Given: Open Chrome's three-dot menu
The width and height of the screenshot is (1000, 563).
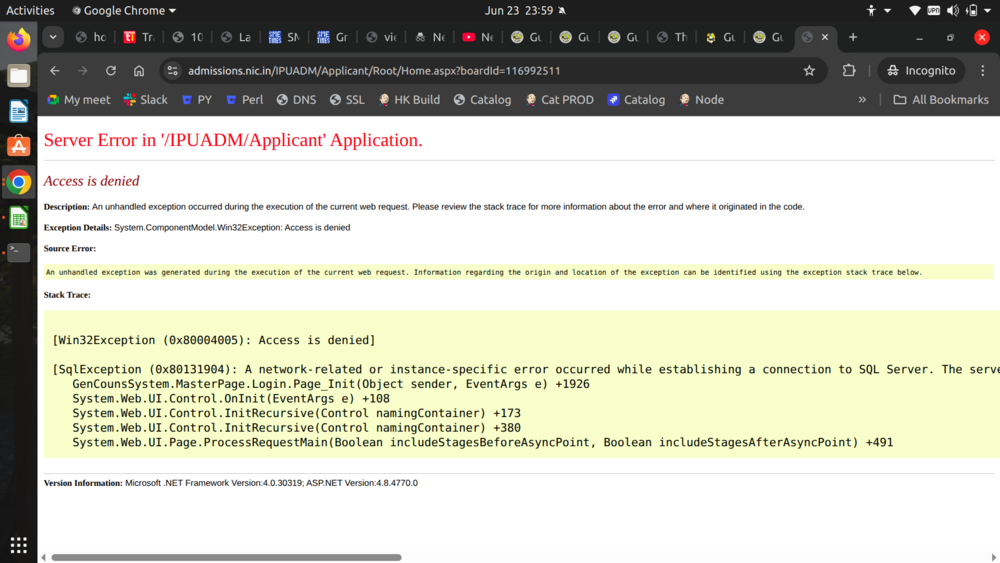Looking at the screenshot, I should 981,71.
